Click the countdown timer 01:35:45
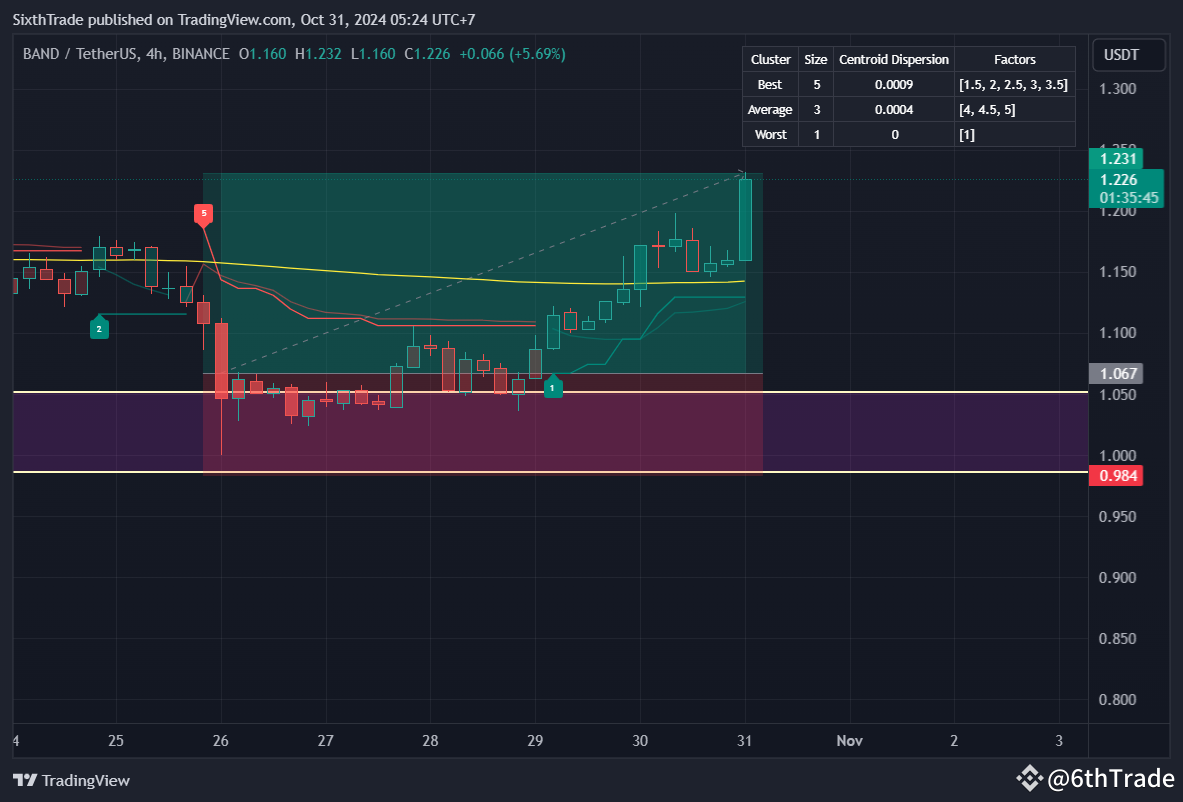The width and height of the screenshot is (1183, 802). pyautogui.click(x=1128, y=198)
